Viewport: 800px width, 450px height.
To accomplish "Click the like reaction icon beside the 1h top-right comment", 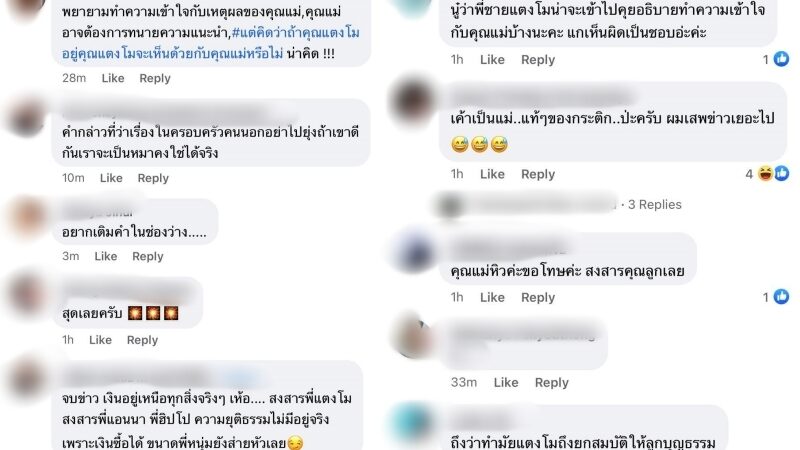I will (781, 59).
